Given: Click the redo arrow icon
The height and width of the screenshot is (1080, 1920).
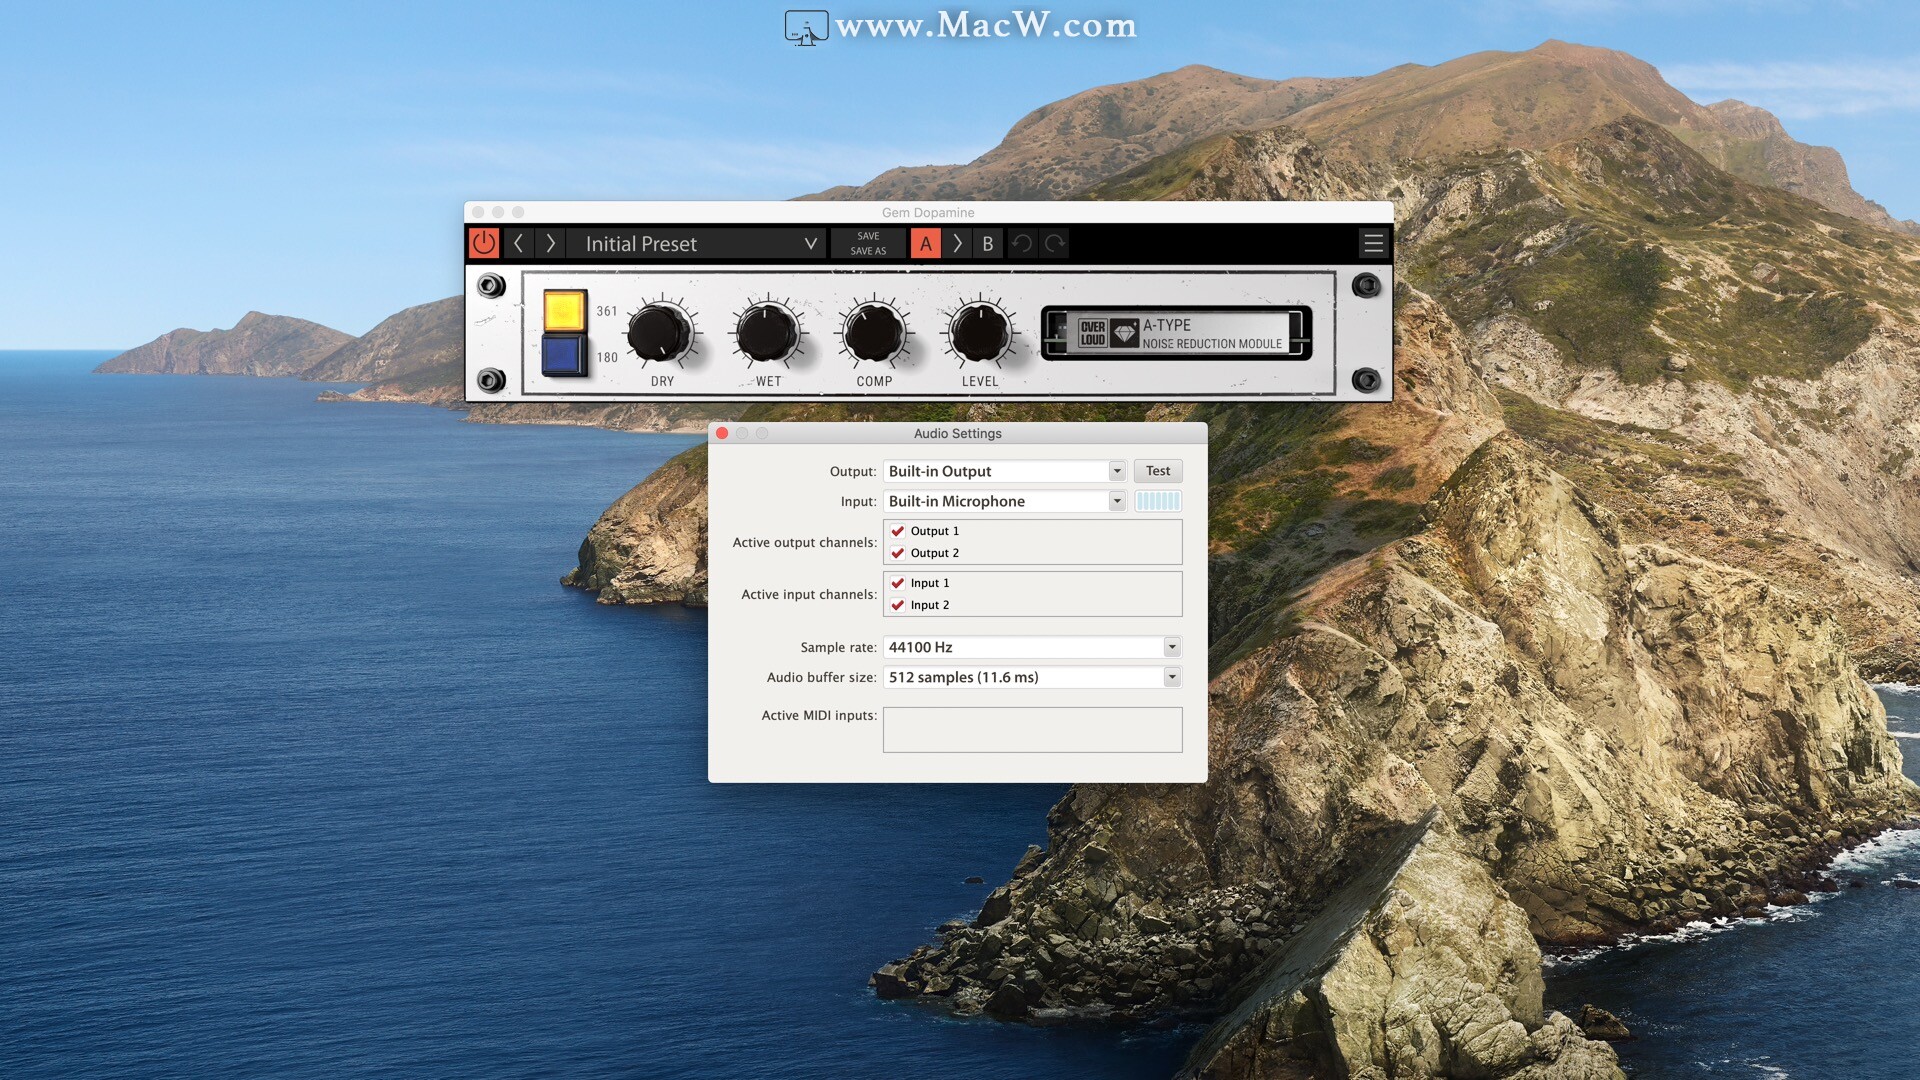Looking at the screenshot, I should tap(1054, 243).
